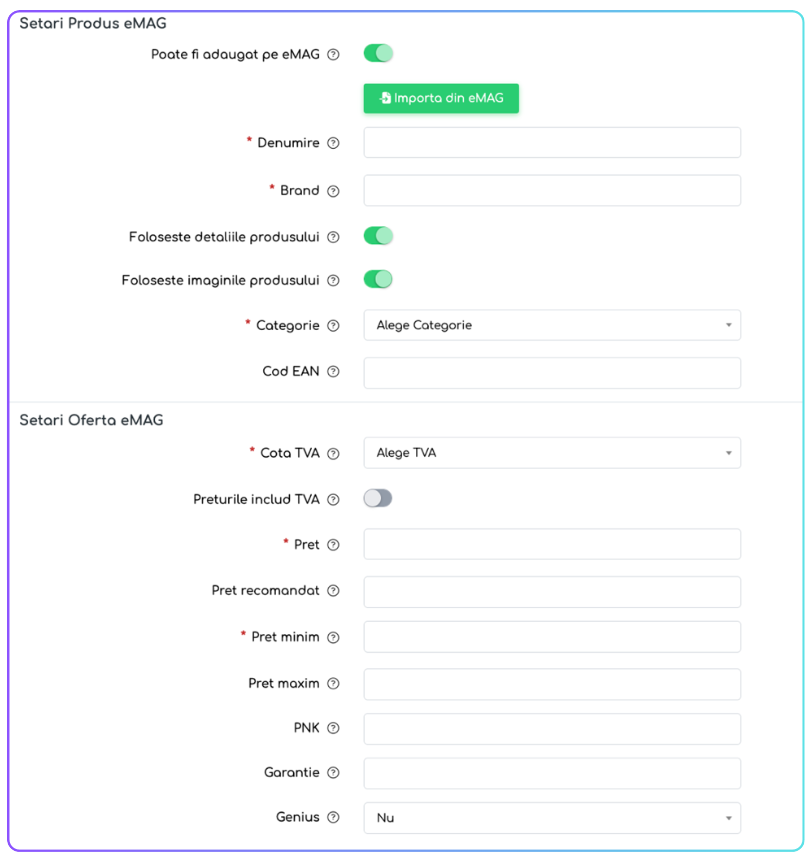Image resolution: width=810 pixels, height=859 pixels.
Task: Enable Preturile includ TVA toggle
Action: 378,498
